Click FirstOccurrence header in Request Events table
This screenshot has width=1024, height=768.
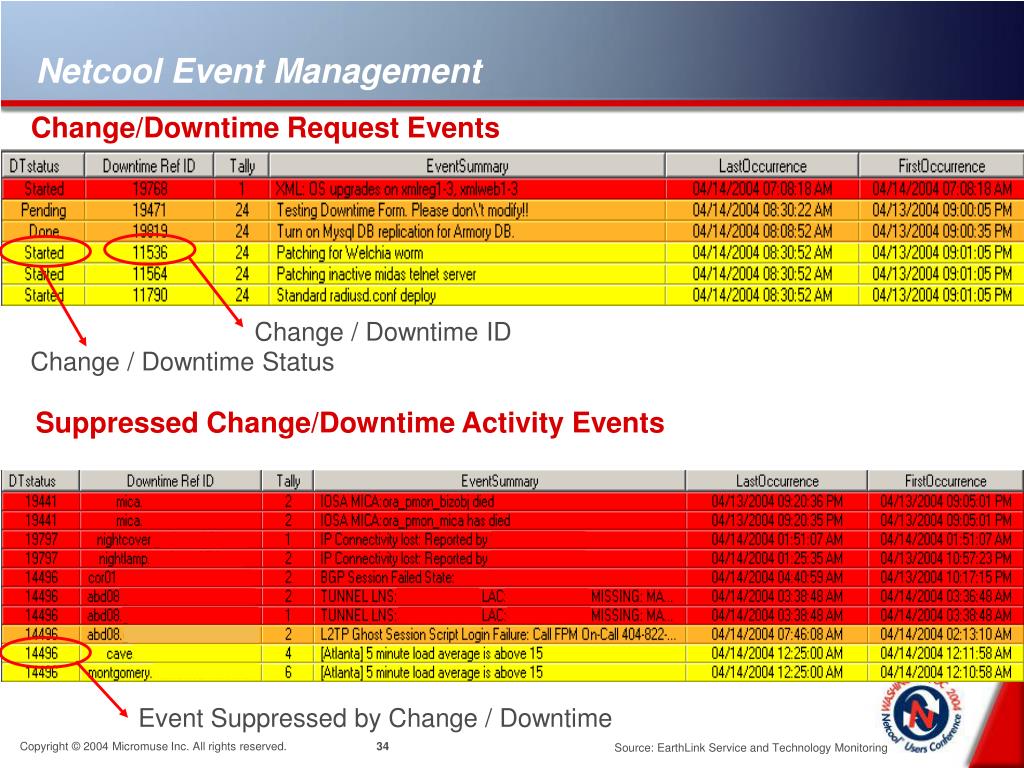coord(942,166)
